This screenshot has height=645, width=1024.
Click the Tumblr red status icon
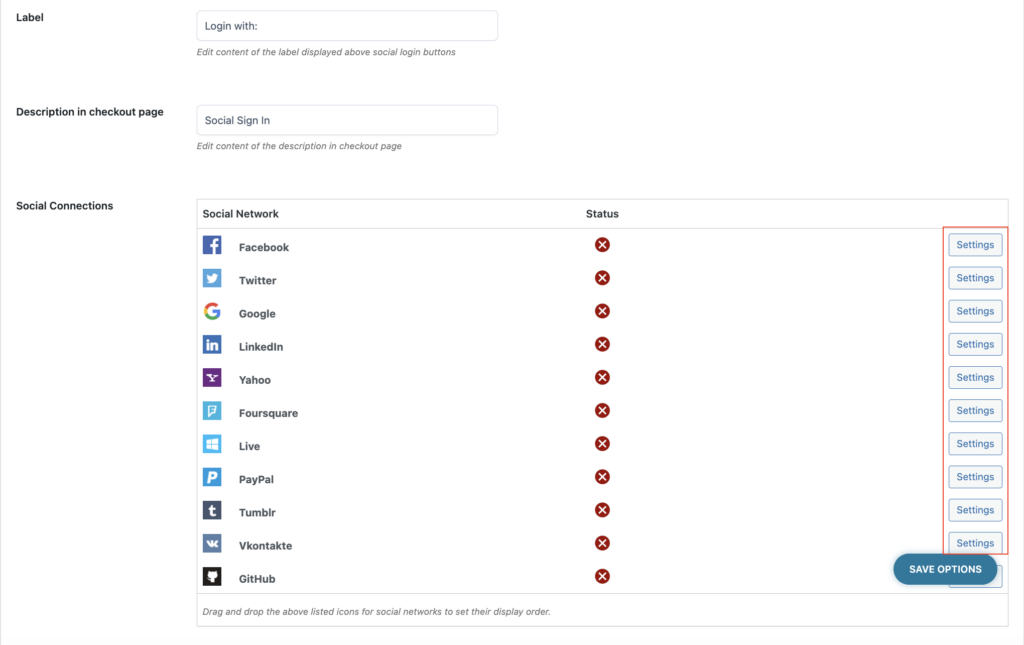point(602,510)
